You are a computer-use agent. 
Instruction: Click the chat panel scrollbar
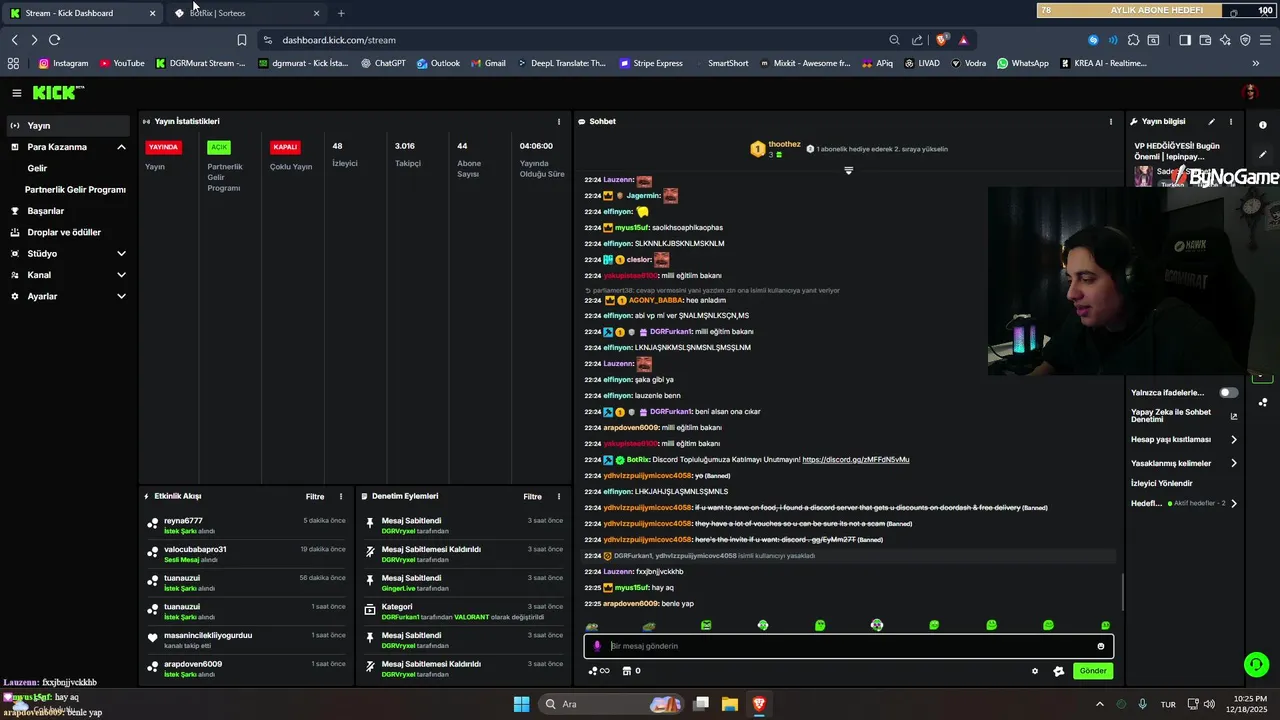pyautogui.click(x=1121, y=592)
